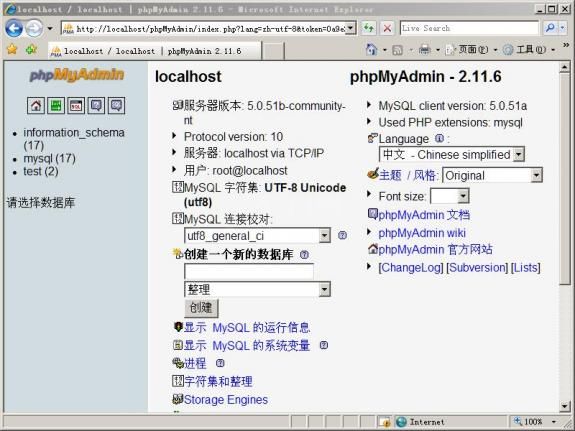The height and width of the screenshot is (431, 575).
Task: Open the Storage Engines link
Action: click(226, 399)
